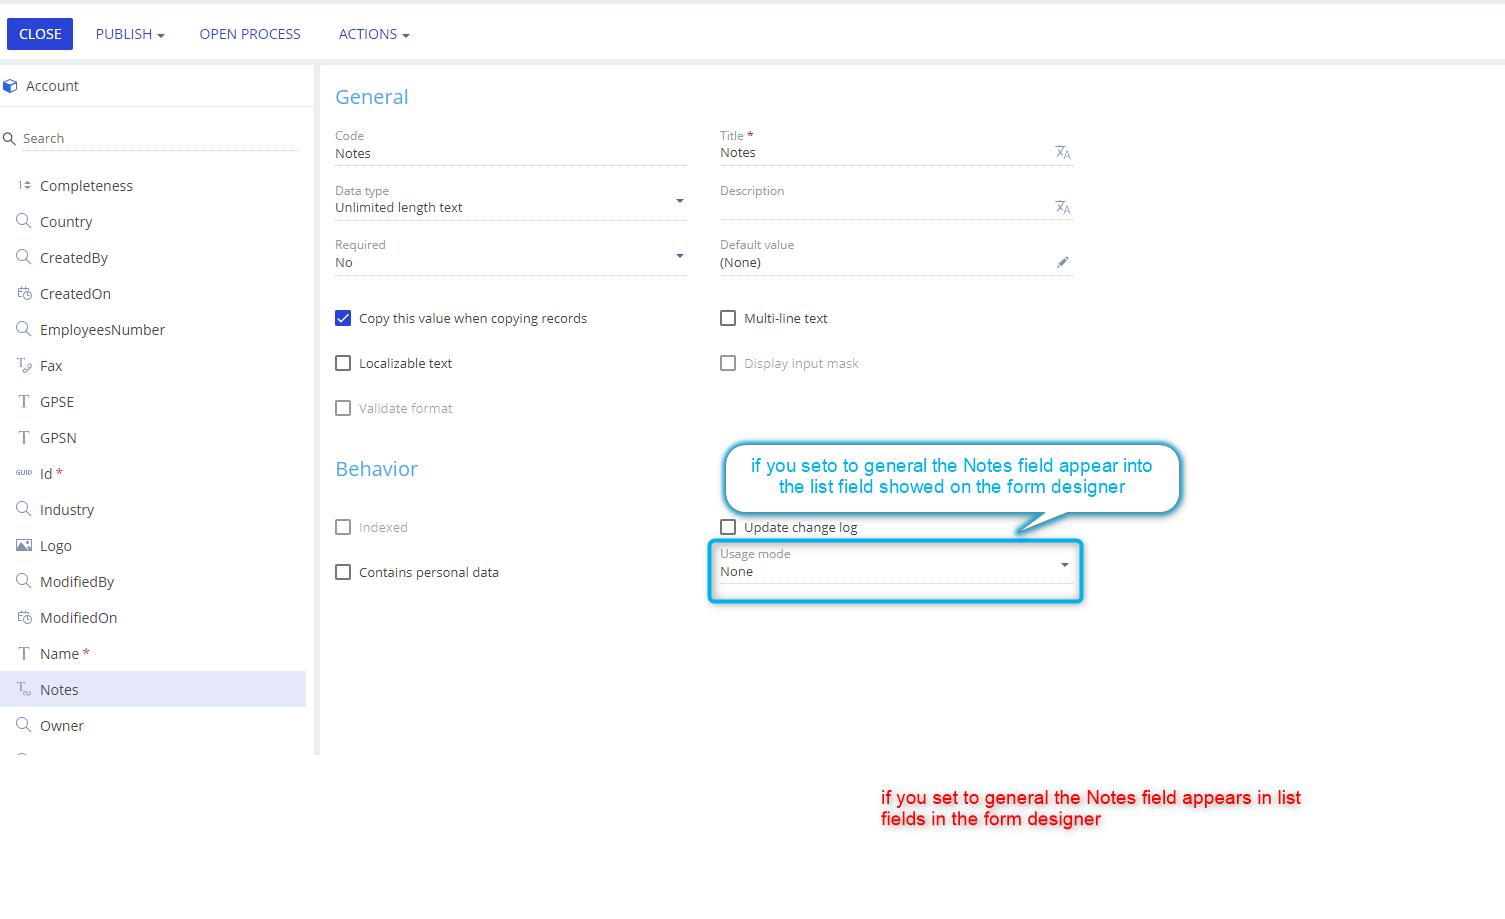The width and height of the screenshot is (1505, 919).
Task: Click the Owner lookup icon
Action: coord(24,725)
